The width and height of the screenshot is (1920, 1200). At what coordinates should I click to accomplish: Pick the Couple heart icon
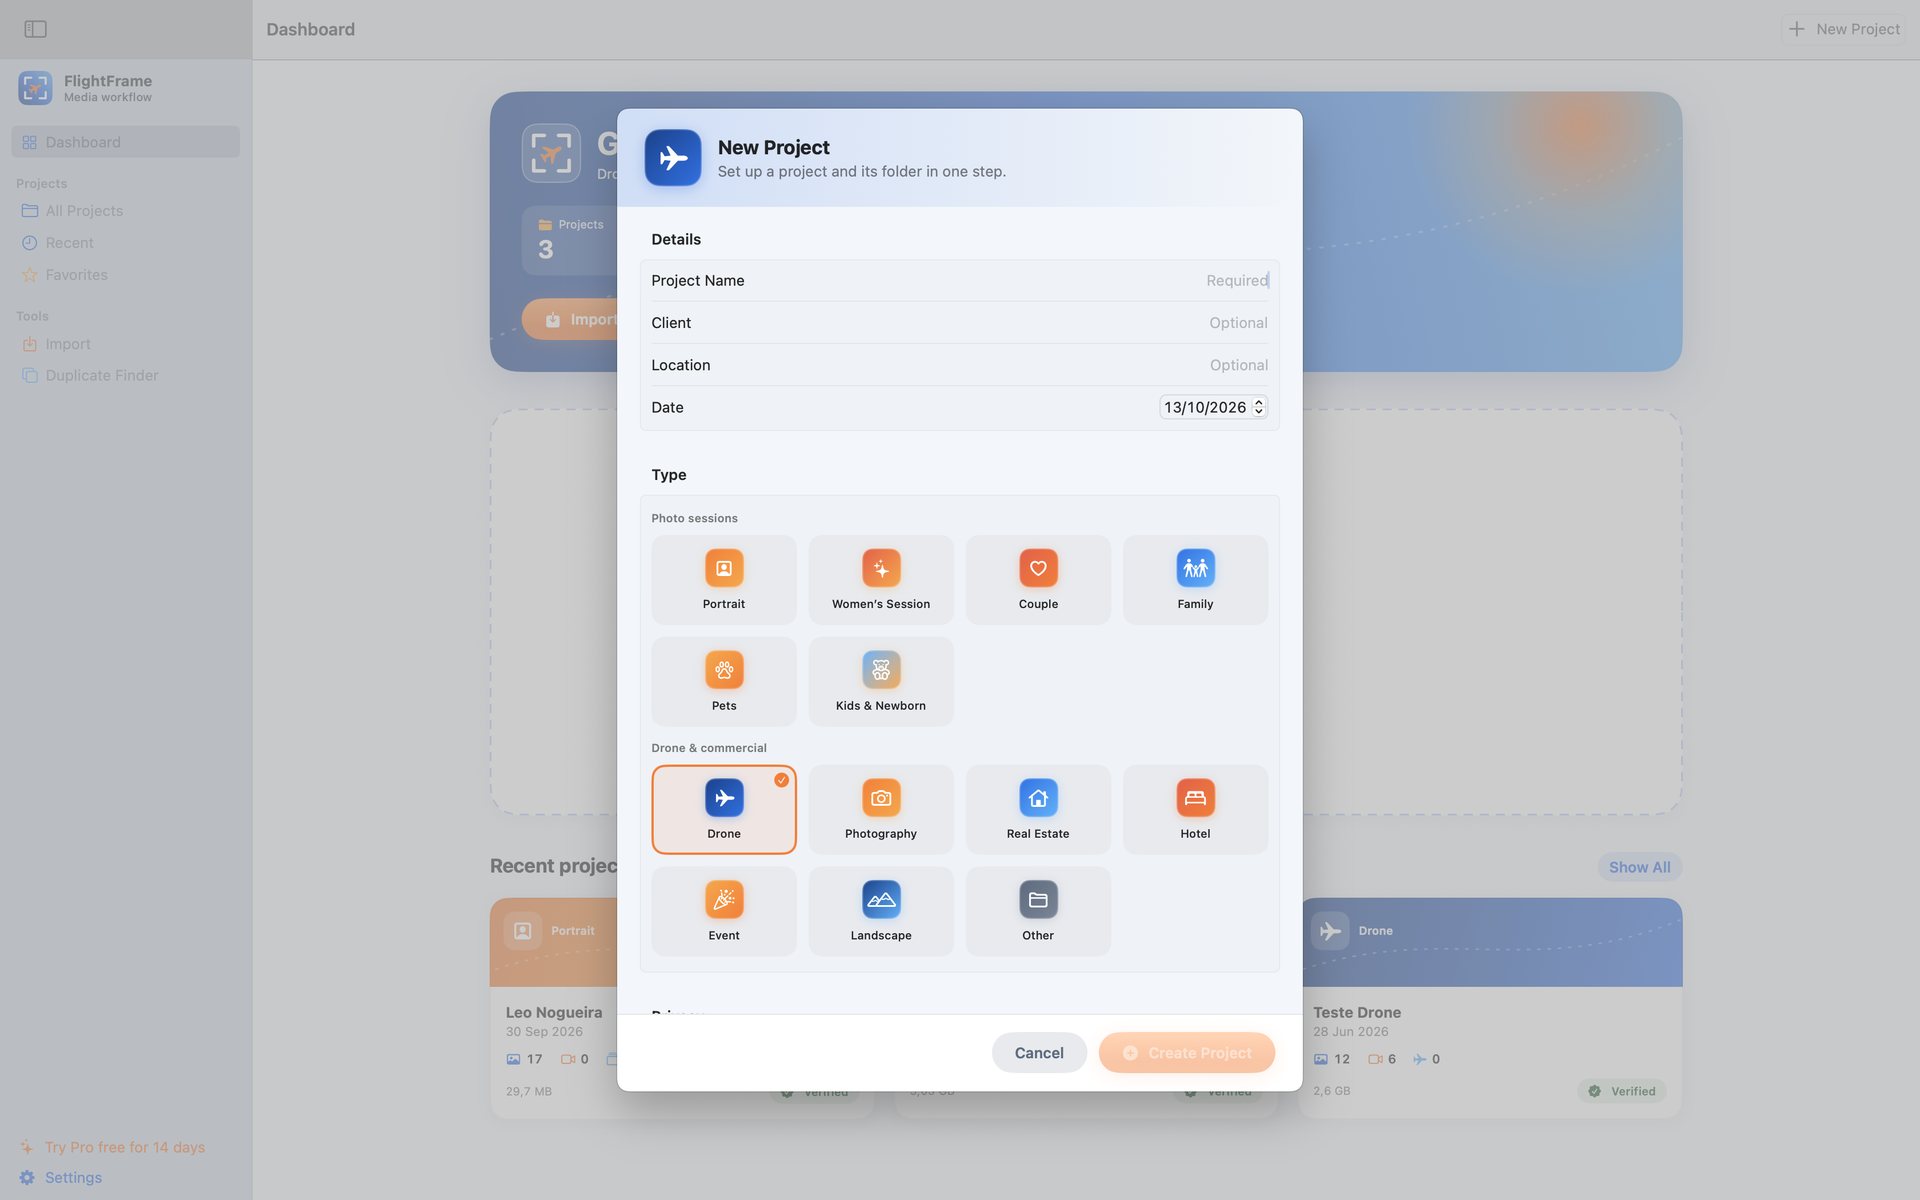[x=1038, y=568]
